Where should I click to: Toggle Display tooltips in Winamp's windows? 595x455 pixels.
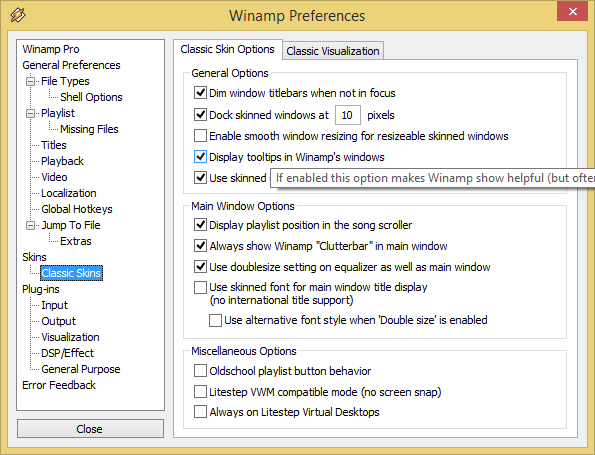tap(200, 157)
